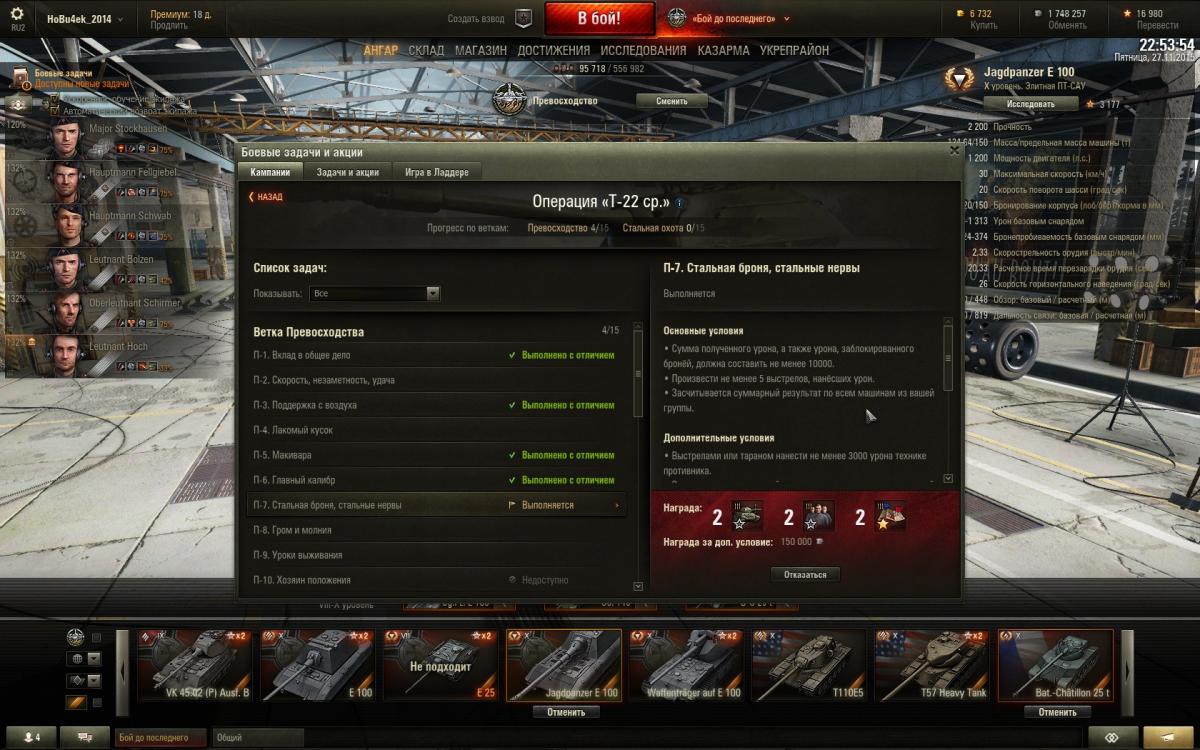Switch to the Задачи и акции tab
1200x750 pixels.
tap(347, 172)
